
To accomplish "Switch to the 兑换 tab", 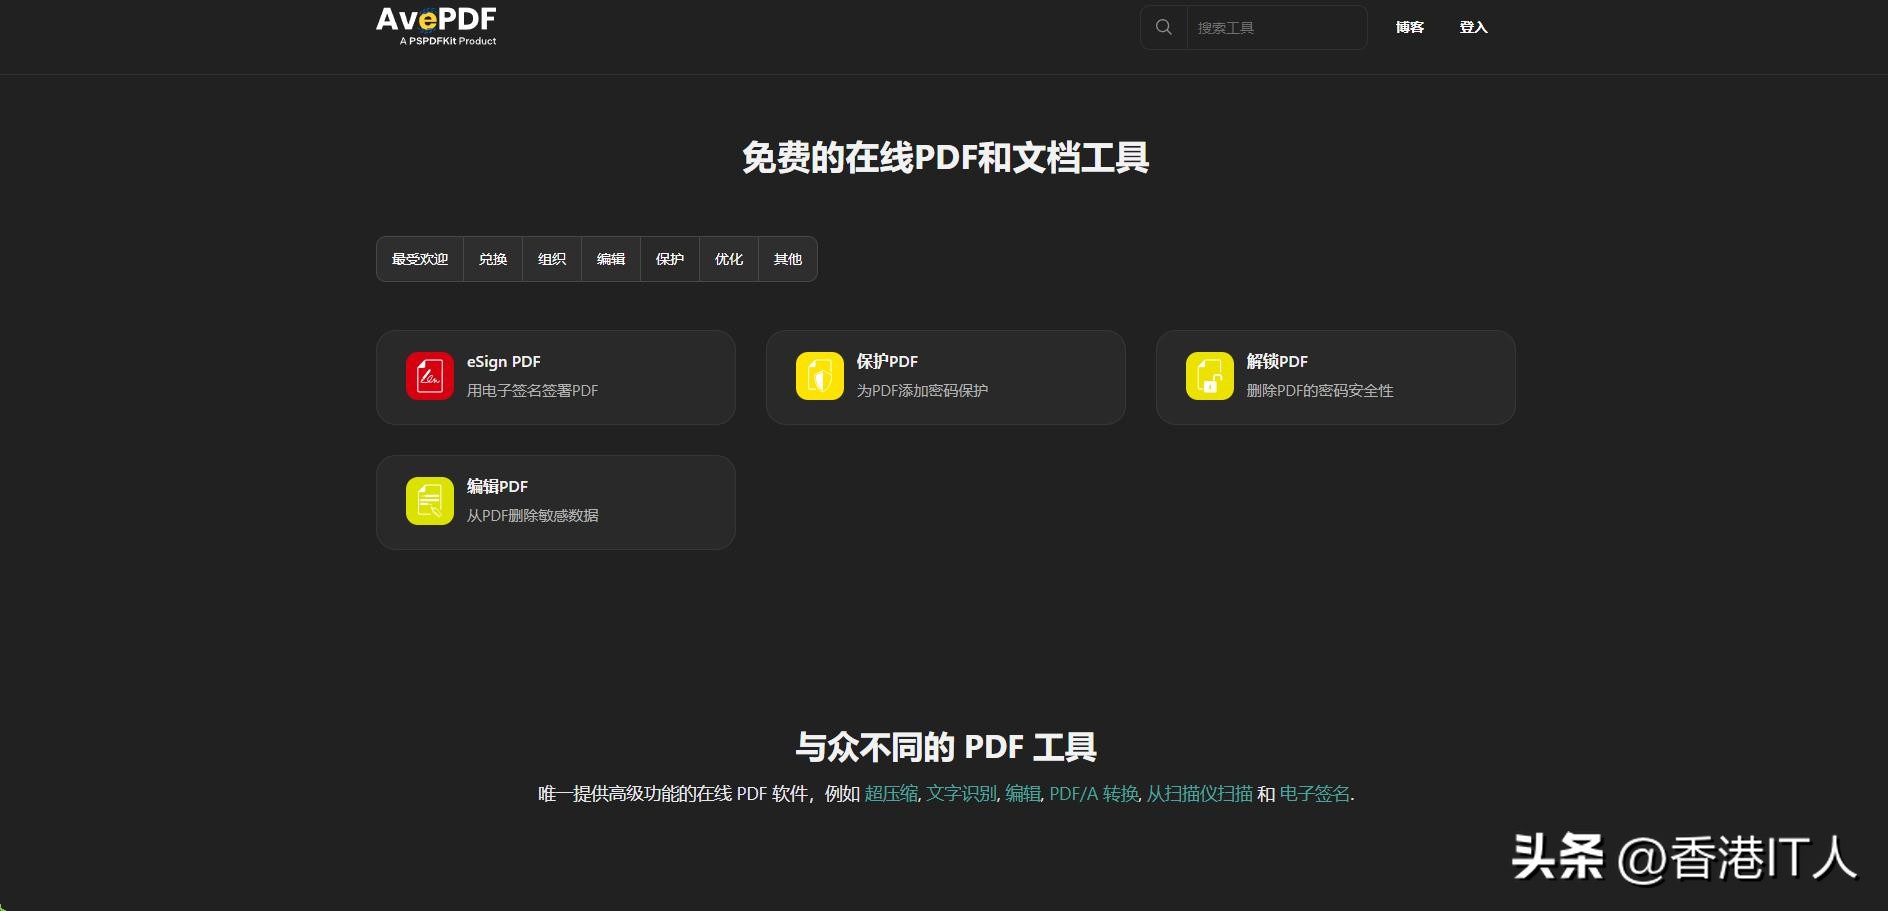I will point(493,259).
